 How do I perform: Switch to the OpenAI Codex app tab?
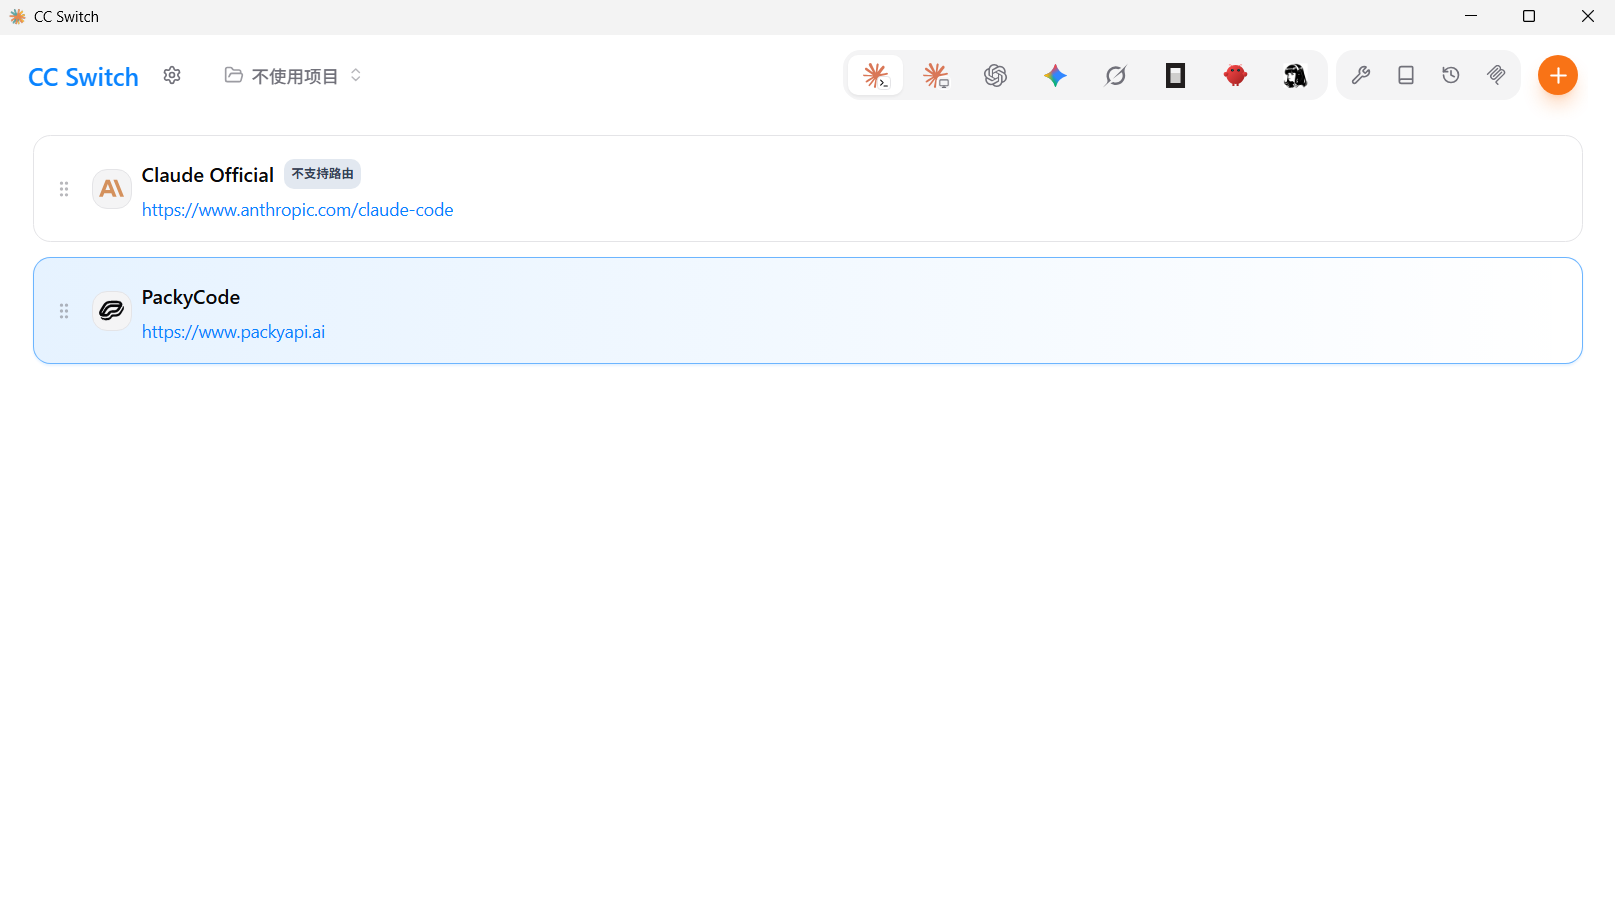click(x=996, y=75)
